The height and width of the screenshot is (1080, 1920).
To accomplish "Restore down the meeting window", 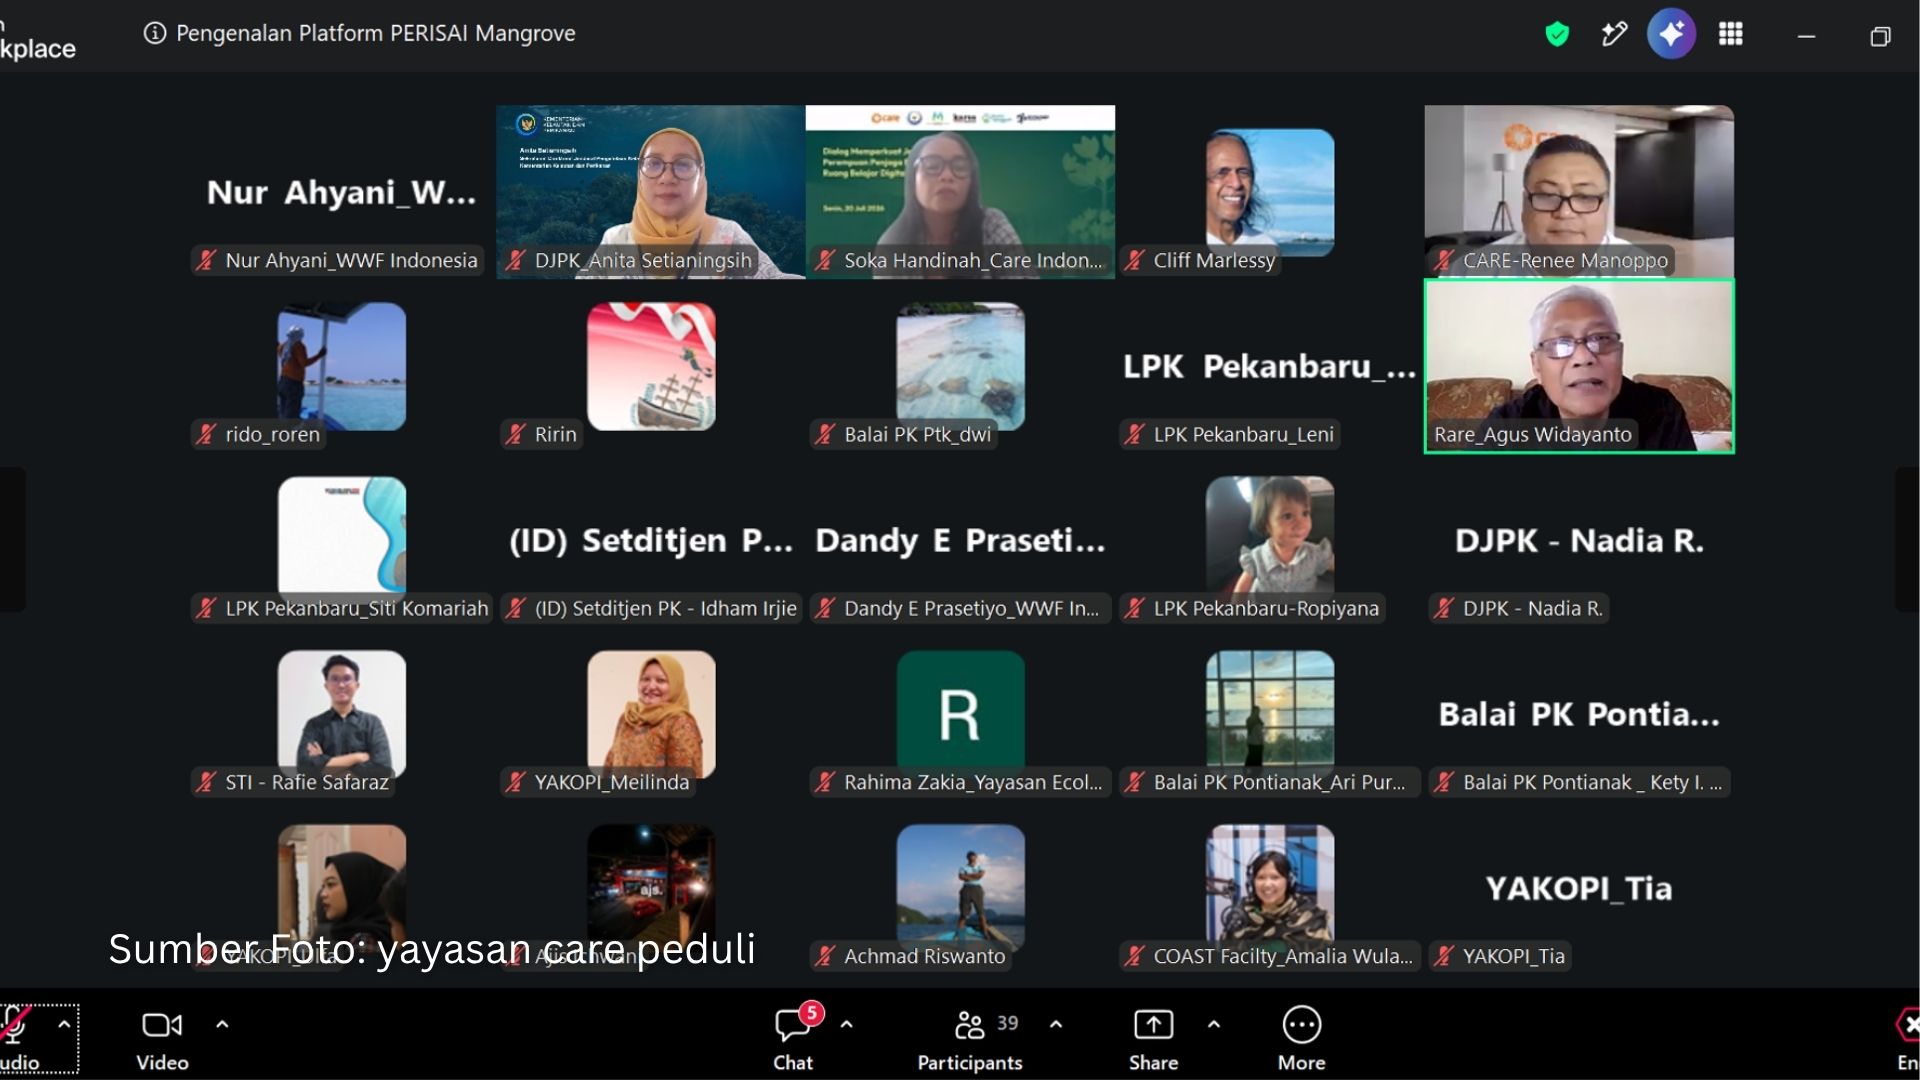I will pos(1880,36).
